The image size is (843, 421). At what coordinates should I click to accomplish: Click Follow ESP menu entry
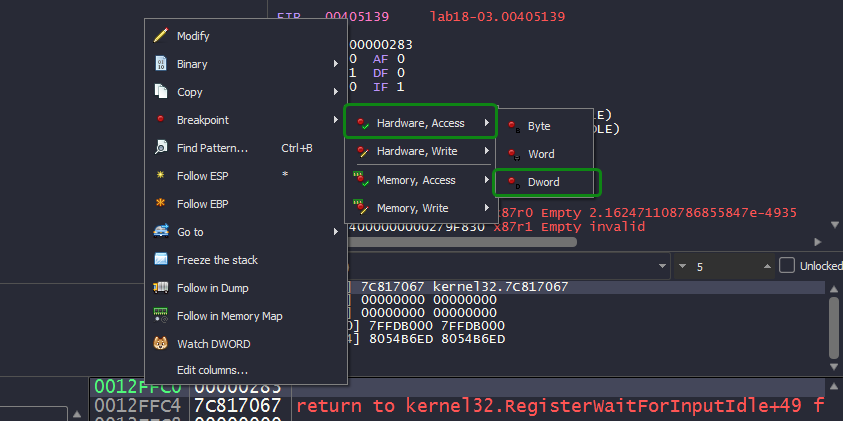click(x=208, y=176)
